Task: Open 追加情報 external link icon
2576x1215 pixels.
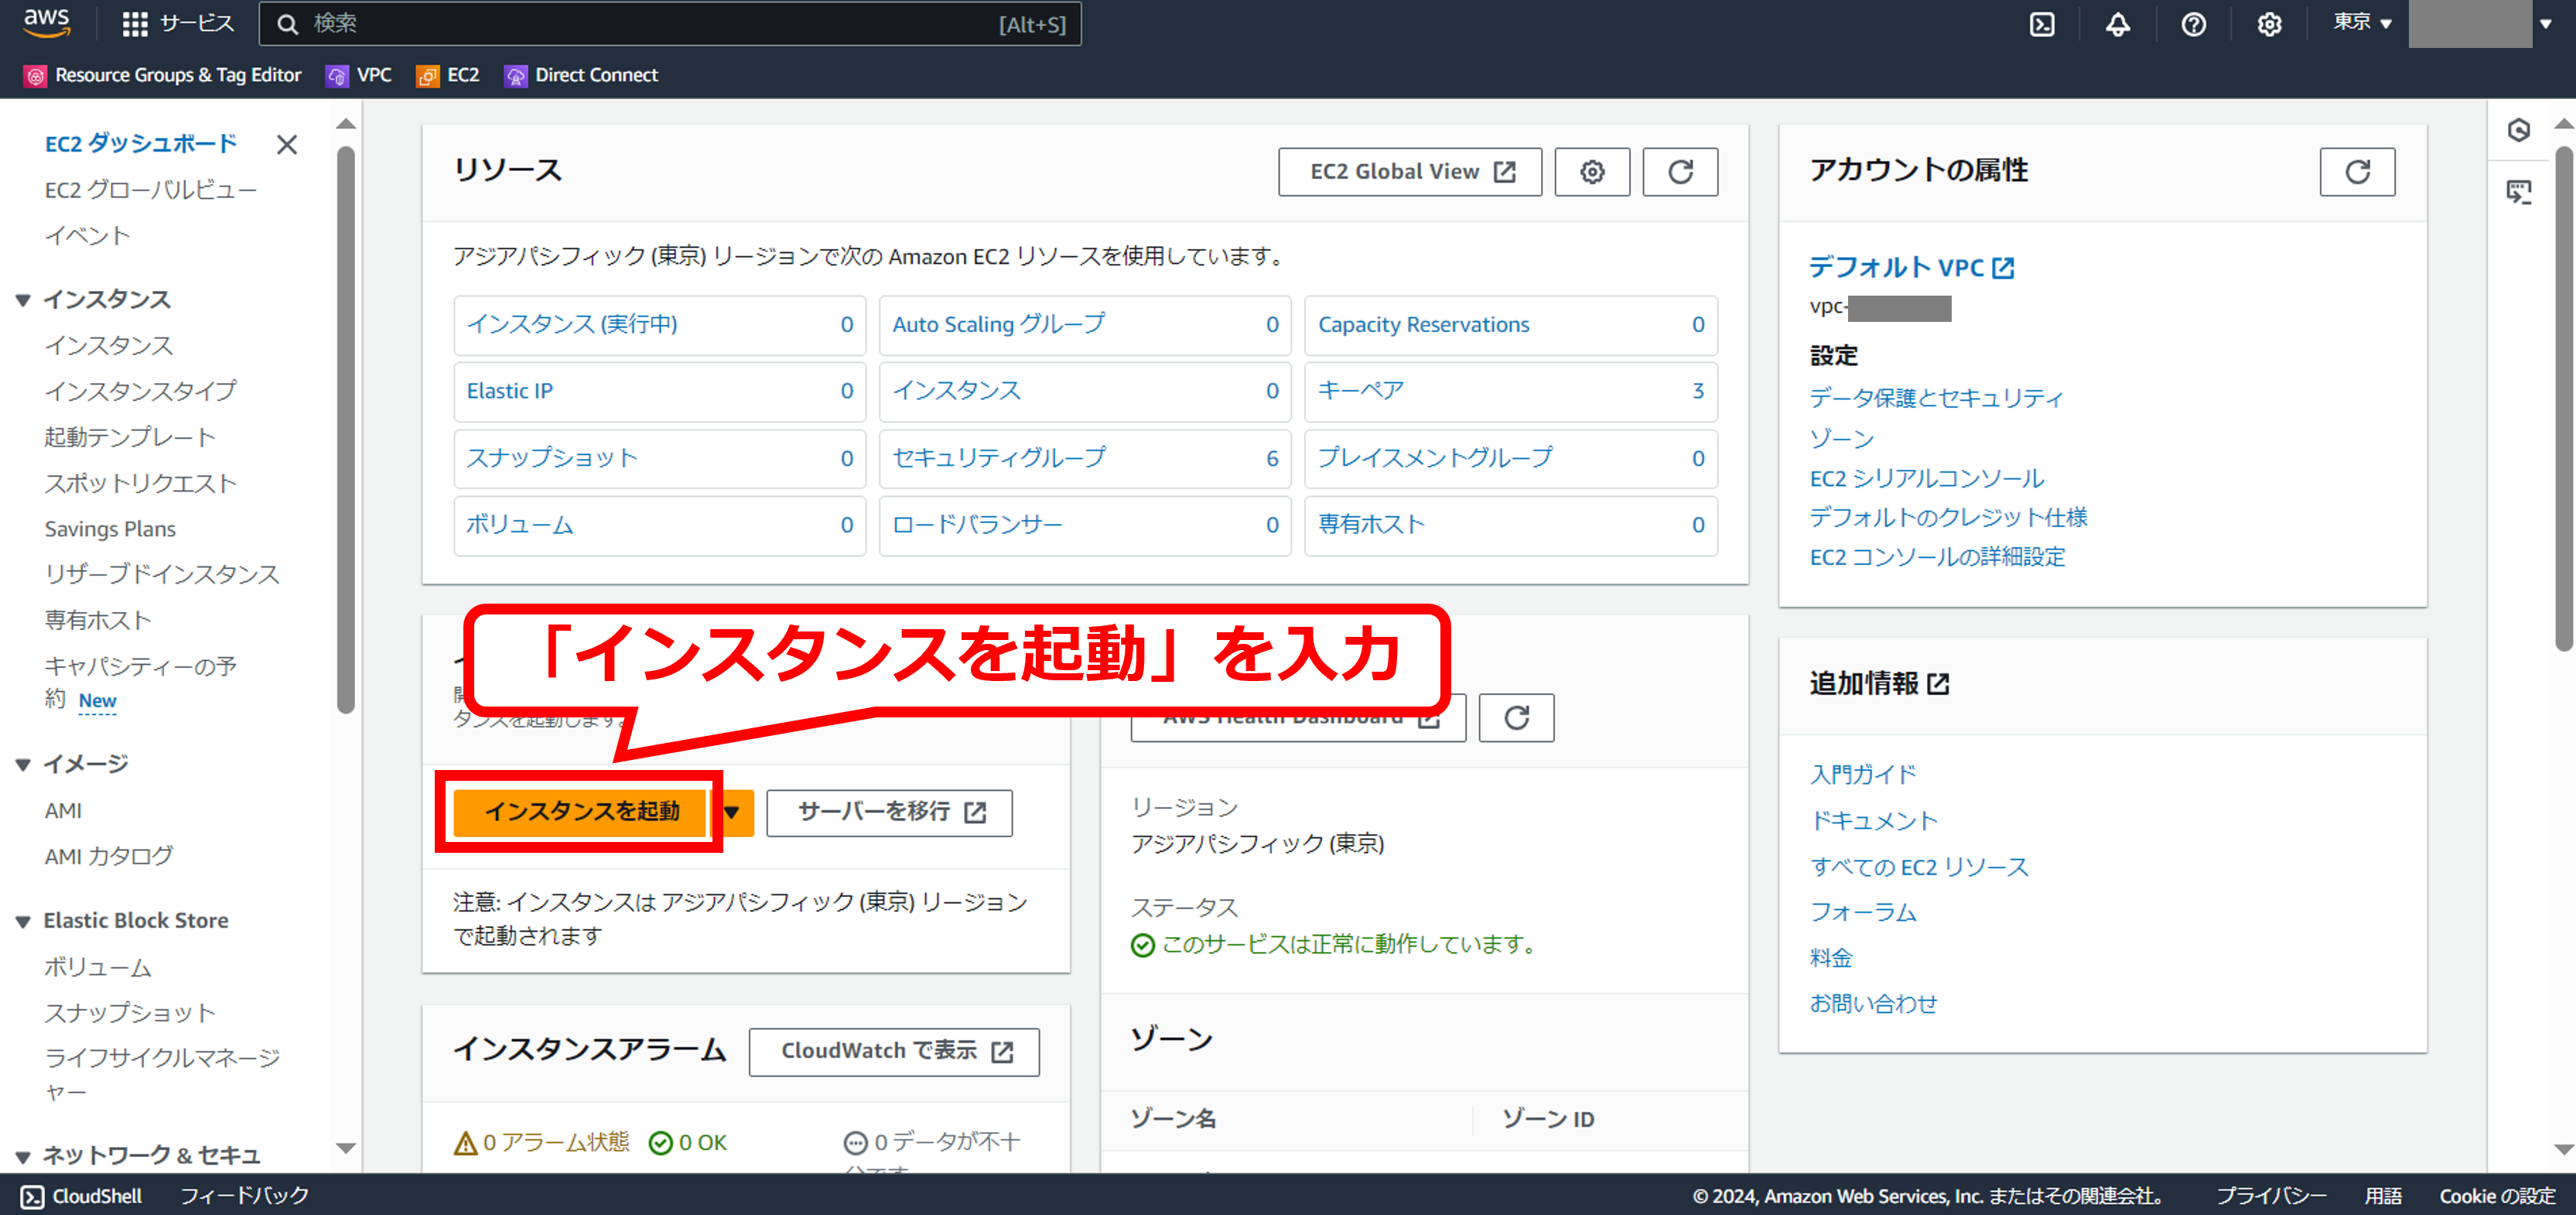Action: coord(1938,684)
